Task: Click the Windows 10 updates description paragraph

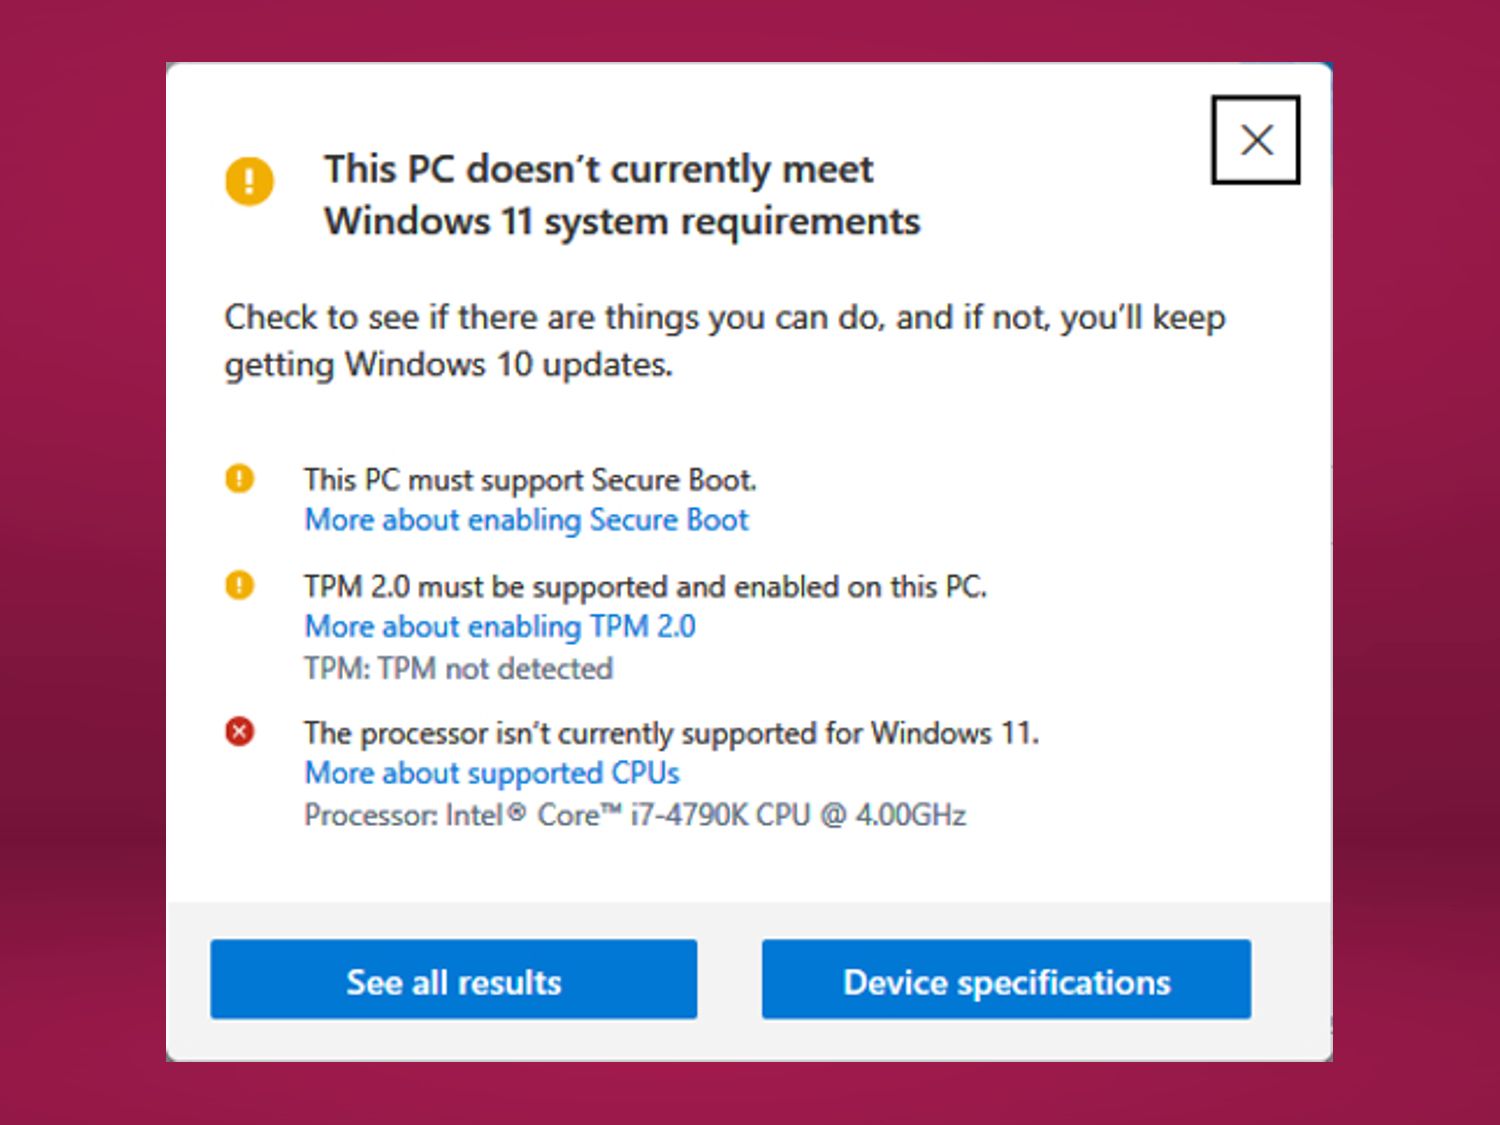Action: click(724, 341)
